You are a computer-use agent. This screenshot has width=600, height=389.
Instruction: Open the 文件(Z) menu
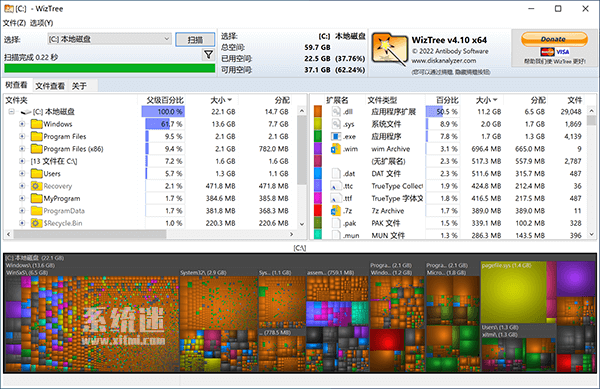coord(14,23)
